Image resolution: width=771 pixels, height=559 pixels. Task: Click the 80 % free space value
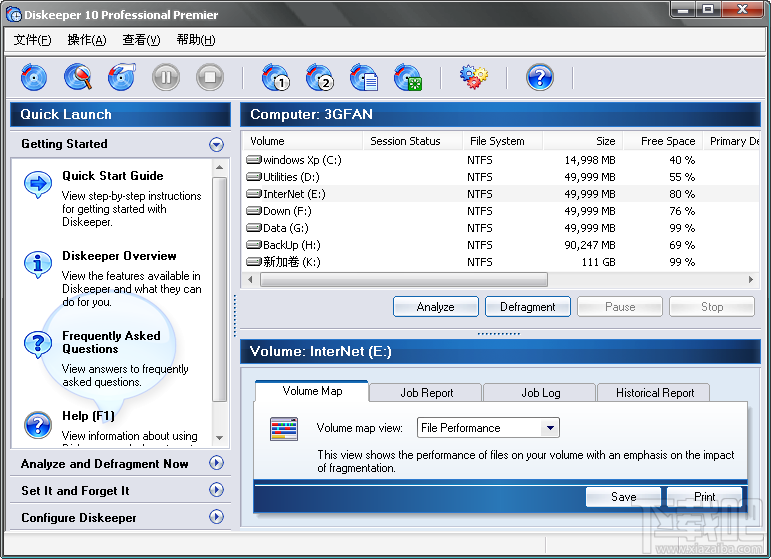(x=682, y=194)
